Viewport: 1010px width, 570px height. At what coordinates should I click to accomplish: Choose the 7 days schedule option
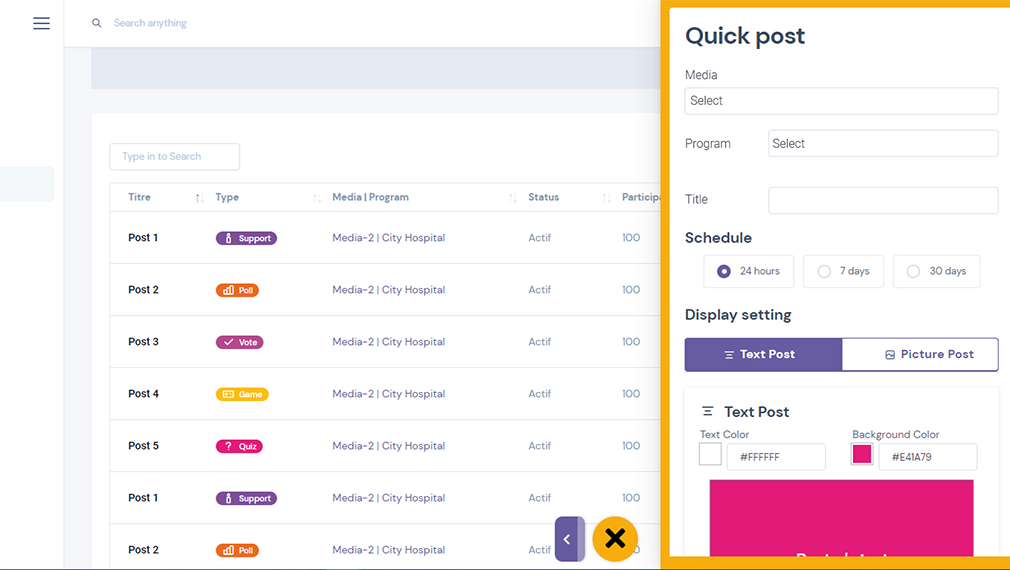pos(843,271)
